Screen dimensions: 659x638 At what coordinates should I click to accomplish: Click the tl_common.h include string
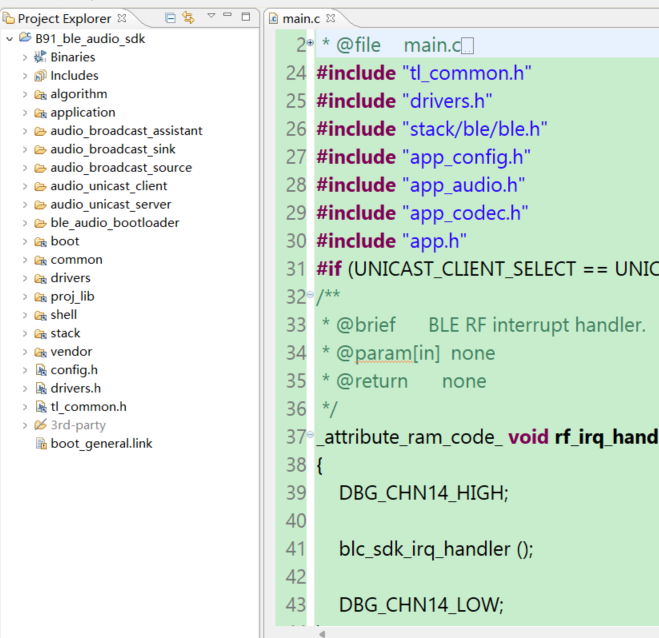click(x=465, y=73)
